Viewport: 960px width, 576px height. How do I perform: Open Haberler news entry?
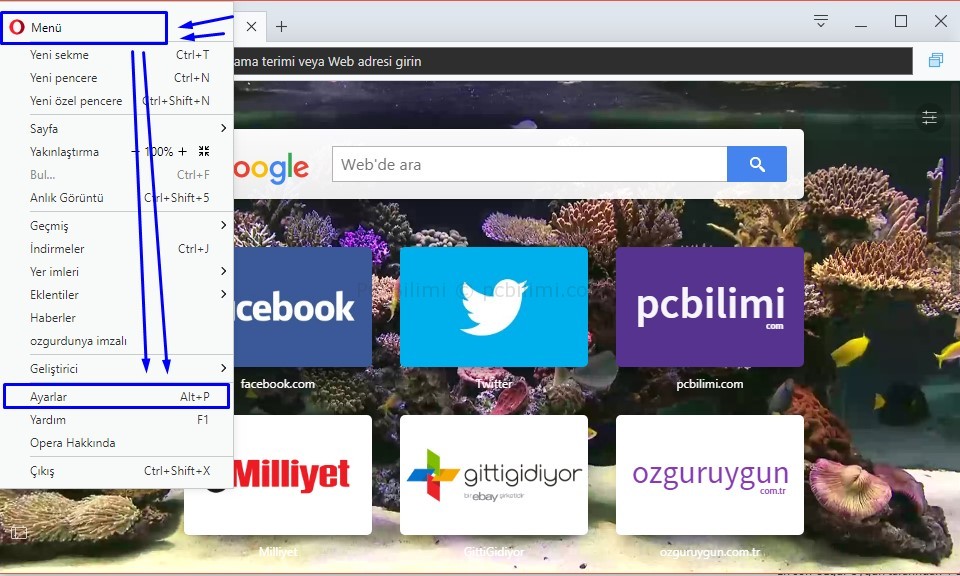coord(116,318)
